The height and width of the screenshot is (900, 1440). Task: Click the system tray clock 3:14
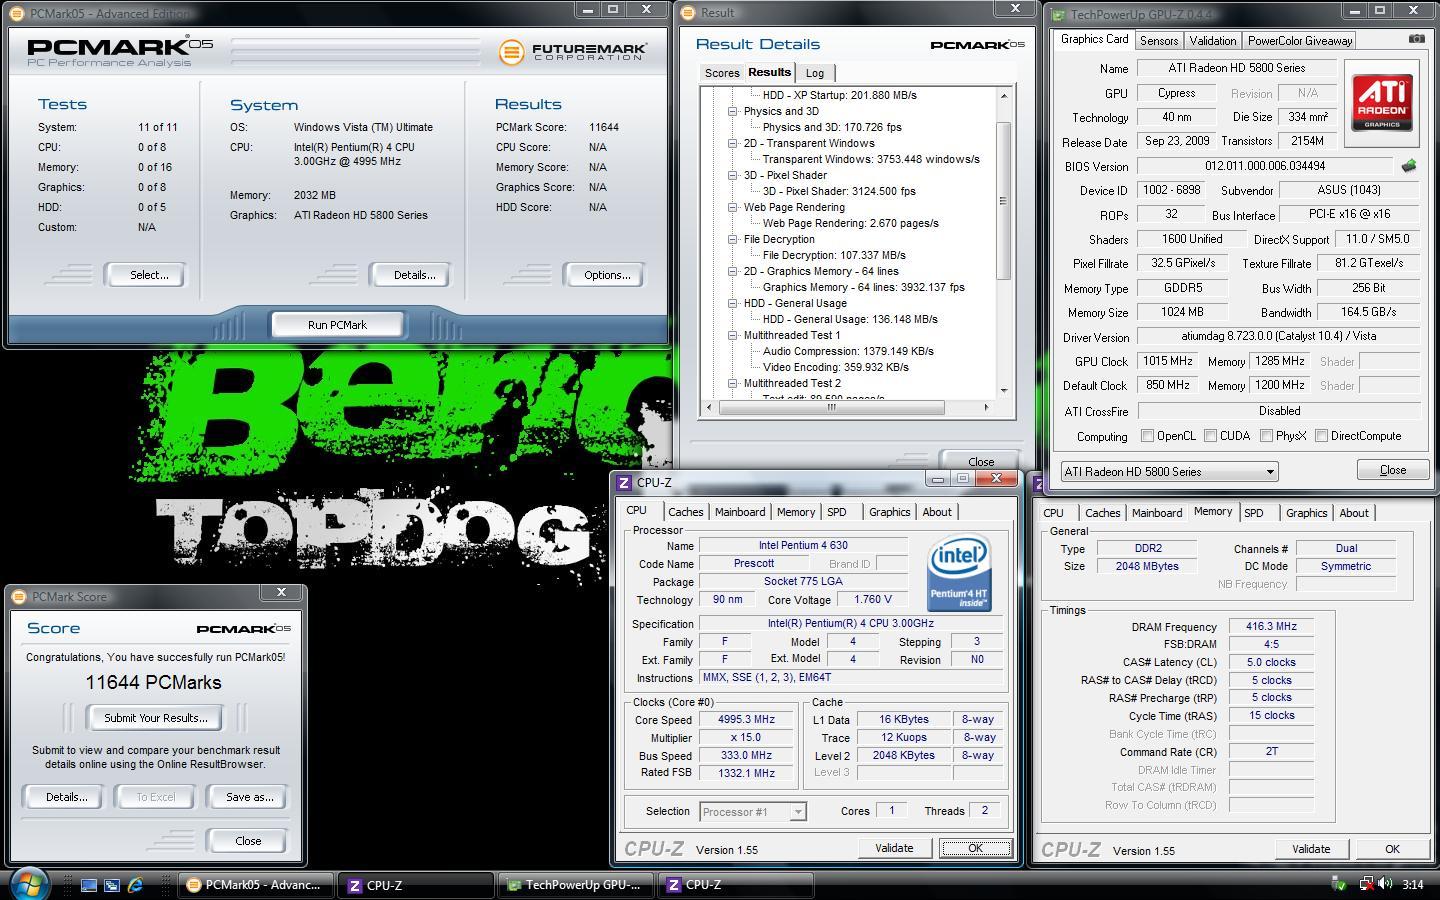[1413, 885]
